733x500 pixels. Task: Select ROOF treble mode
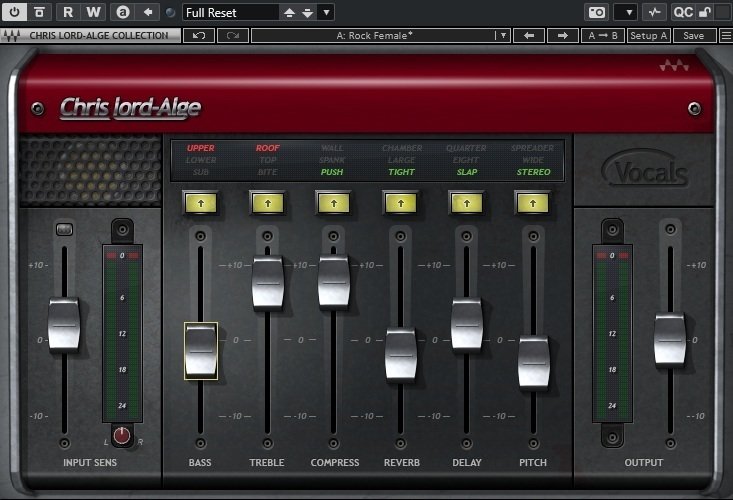267,148
